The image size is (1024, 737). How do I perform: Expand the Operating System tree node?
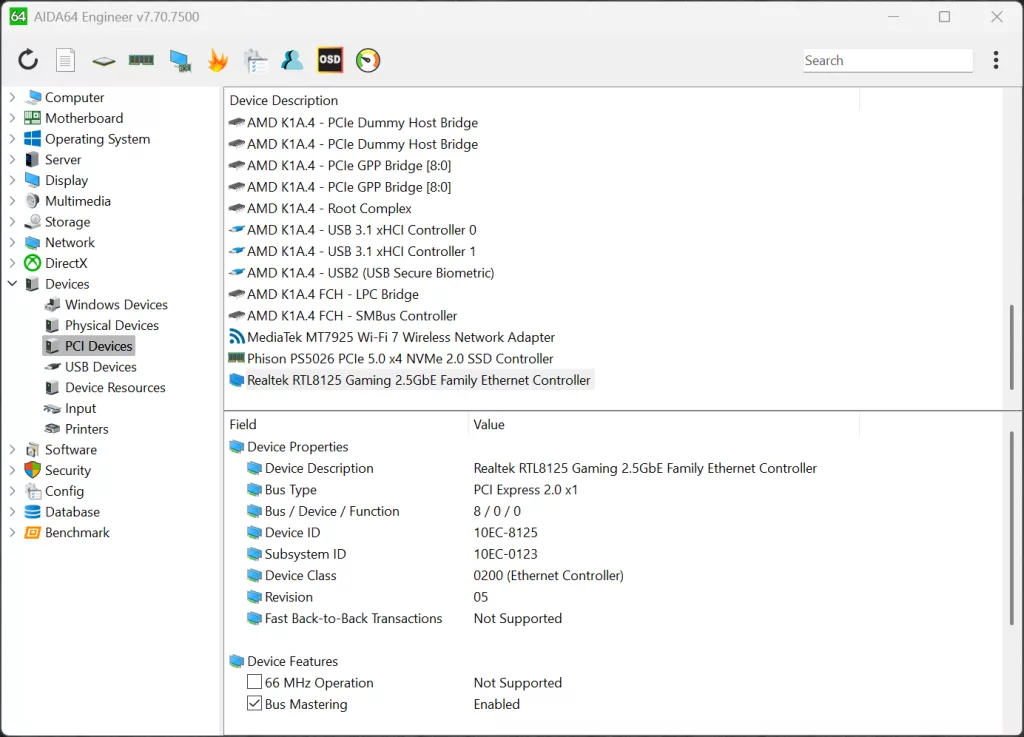point(12,139)
